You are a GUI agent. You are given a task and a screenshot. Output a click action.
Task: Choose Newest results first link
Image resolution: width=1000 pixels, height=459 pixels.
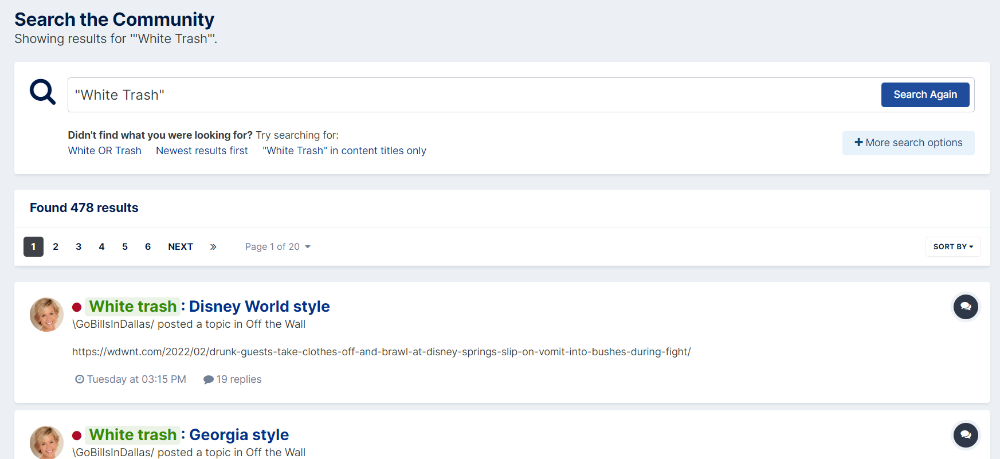pyautogui.click(x=202, y=151)
